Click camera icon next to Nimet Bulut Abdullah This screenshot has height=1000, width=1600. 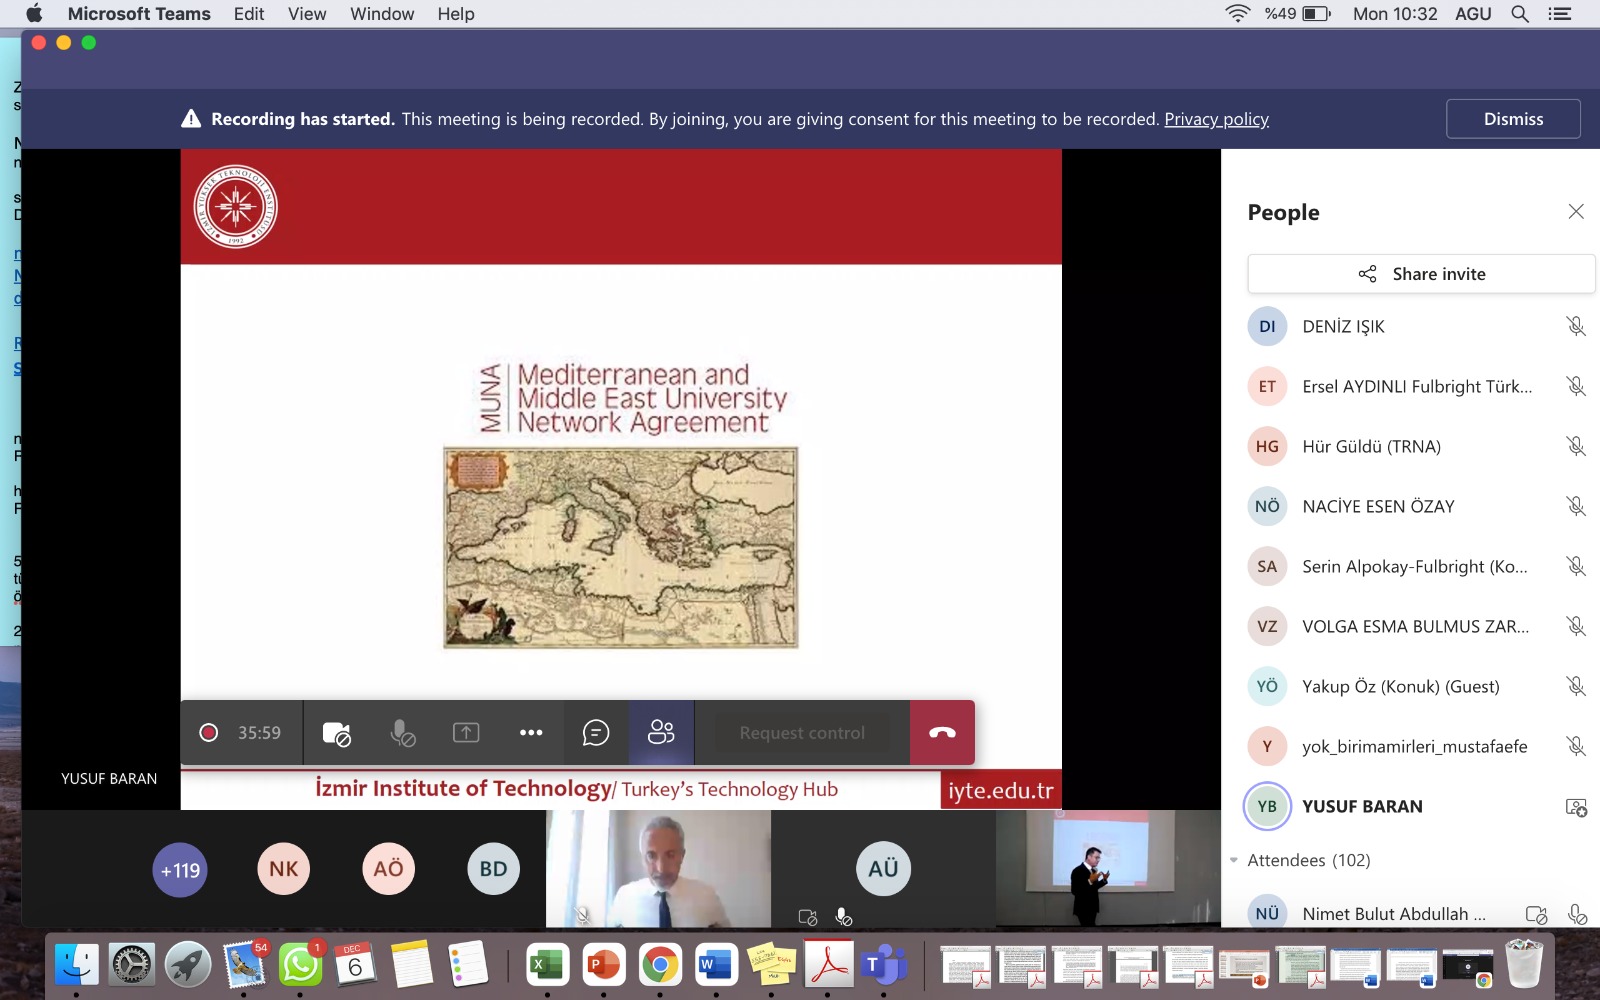tap(1537, 914)
